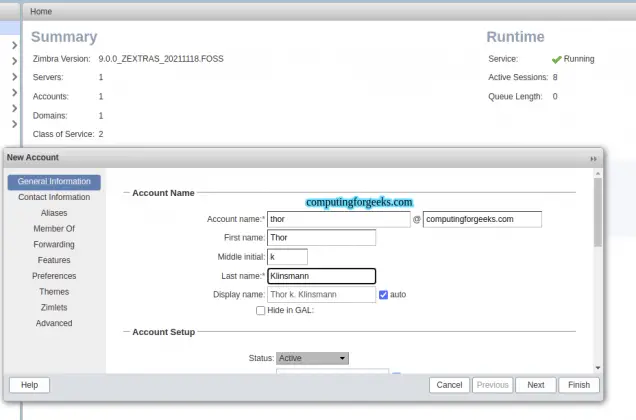Viewport: 636px width, 420px height.
Task: Uncheck the auto display name checkbox
Action: coord(383,295)
